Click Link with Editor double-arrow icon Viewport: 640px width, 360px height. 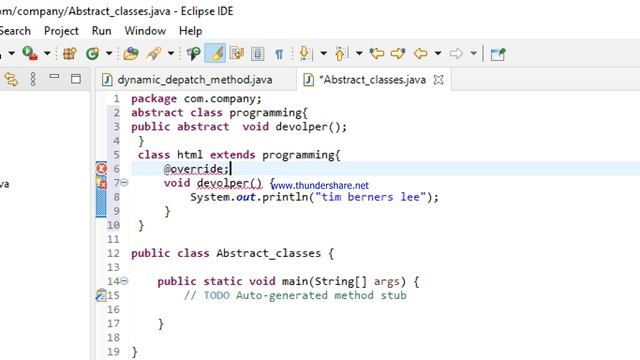pyautogui.click(x=11, y=79)
